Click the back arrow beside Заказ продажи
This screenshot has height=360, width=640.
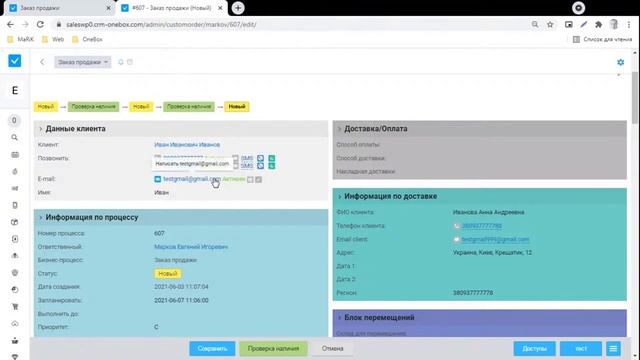42,62
